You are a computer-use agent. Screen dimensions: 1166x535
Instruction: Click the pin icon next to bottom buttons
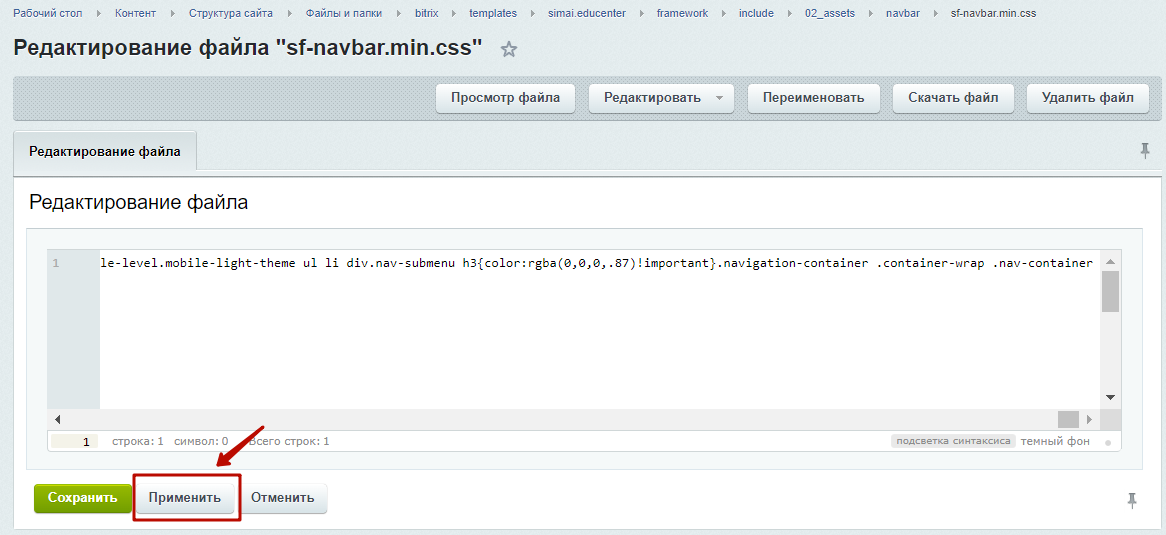(1132, 500)
